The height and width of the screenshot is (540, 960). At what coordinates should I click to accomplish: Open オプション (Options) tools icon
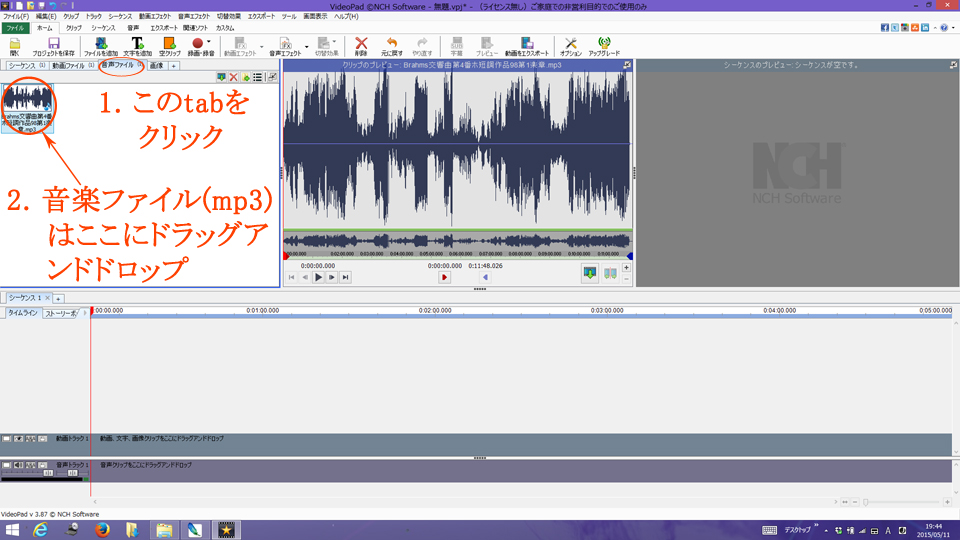[571, 43]
